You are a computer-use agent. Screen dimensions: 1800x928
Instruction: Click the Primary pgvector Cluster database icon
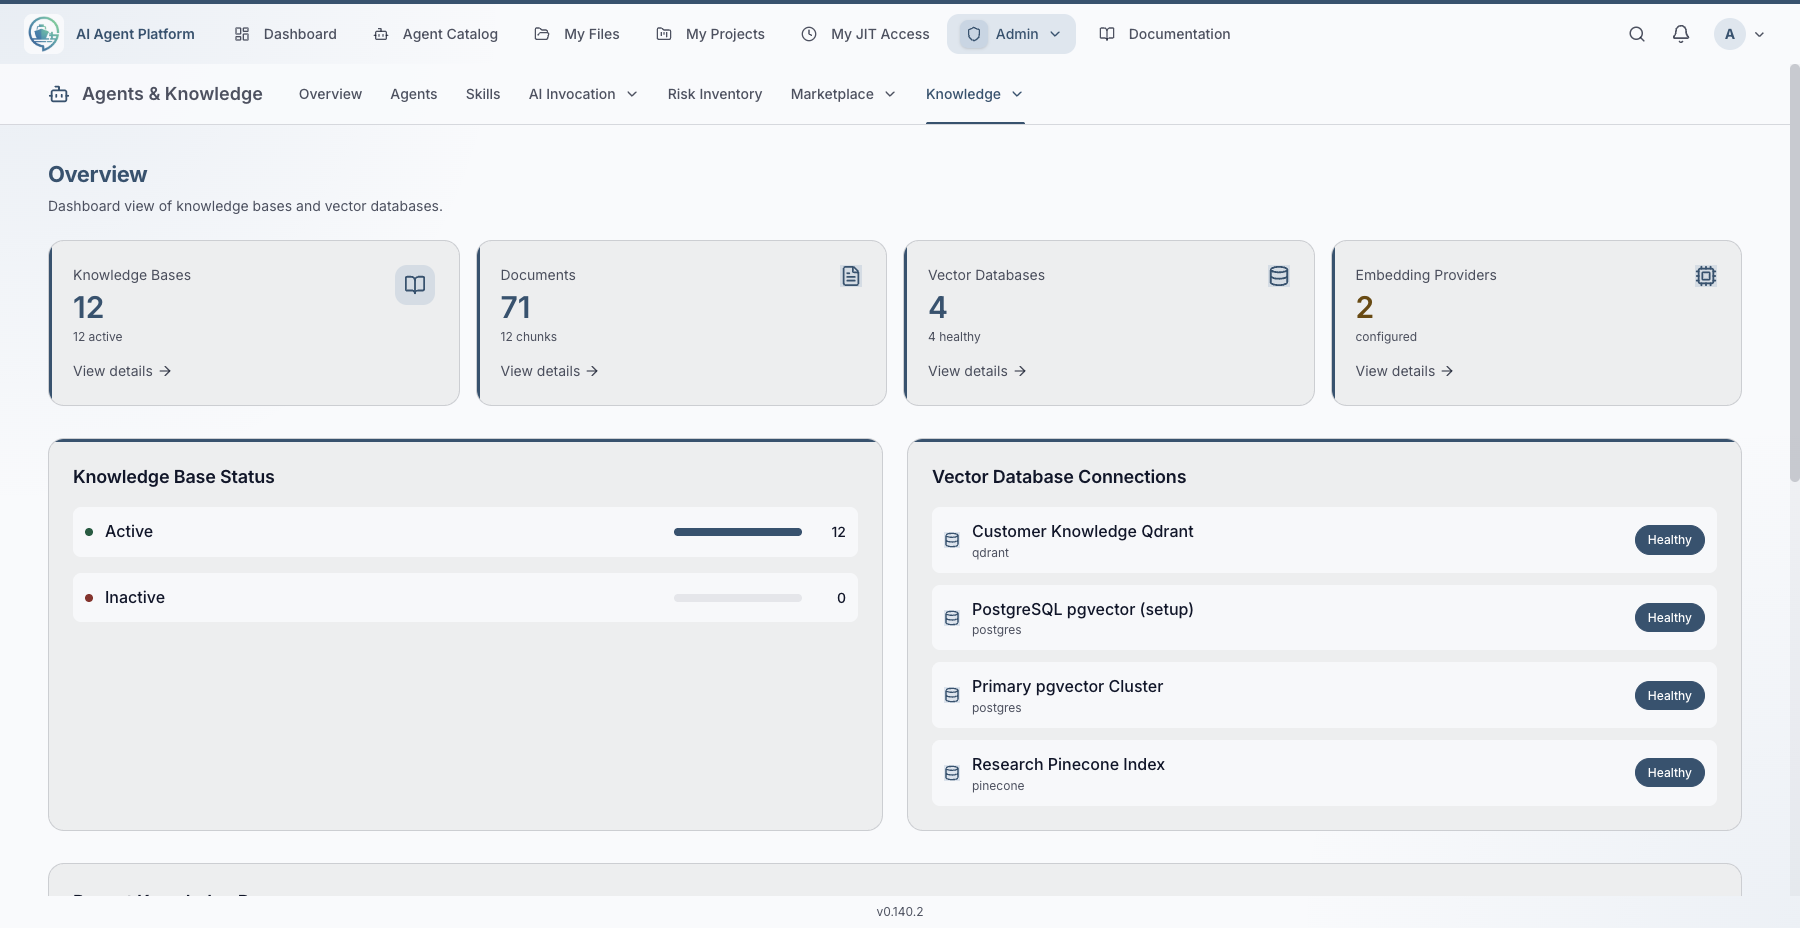952,695
